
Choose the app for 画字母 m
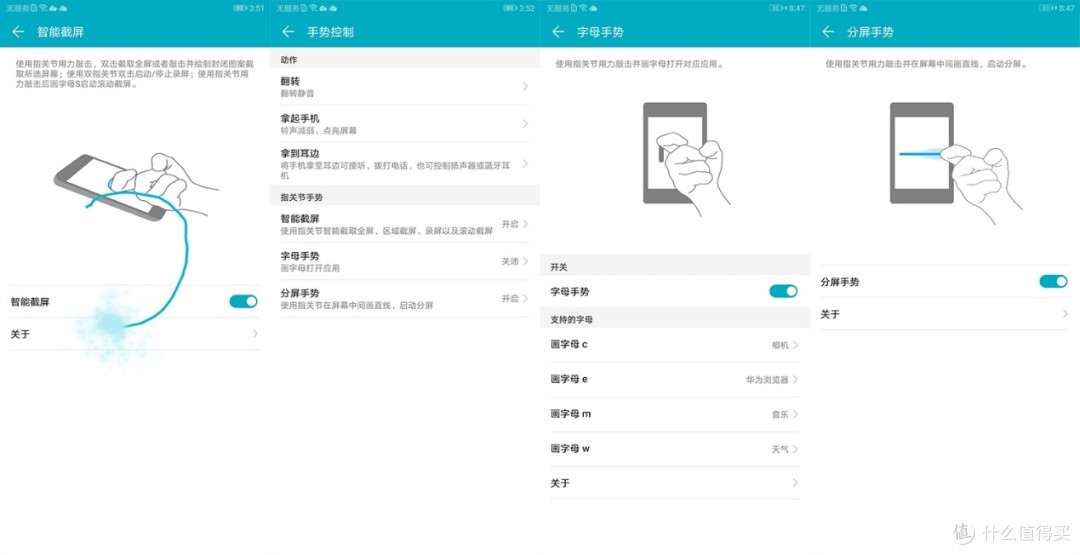[x=675, y=415]
